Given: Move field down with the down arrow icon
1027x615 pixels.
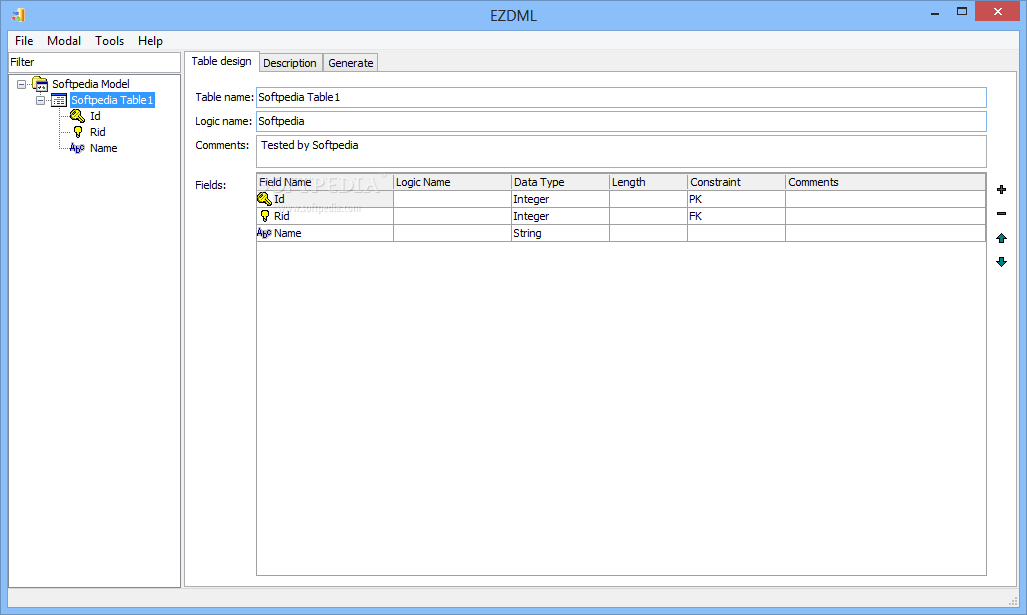Looking at the screenshot, I should click(1001, 262).
